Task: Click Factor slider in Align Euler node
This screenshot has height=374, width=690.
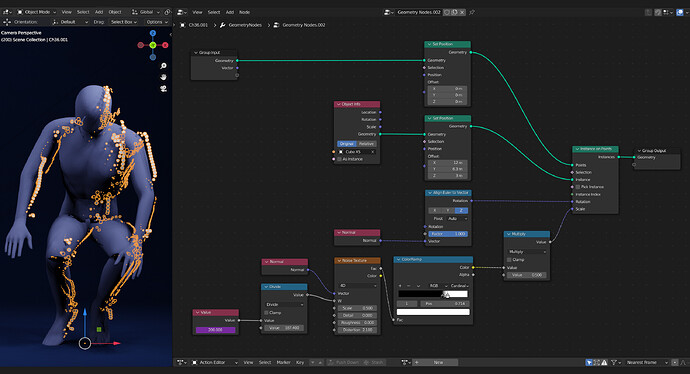Action: [448, 234]
